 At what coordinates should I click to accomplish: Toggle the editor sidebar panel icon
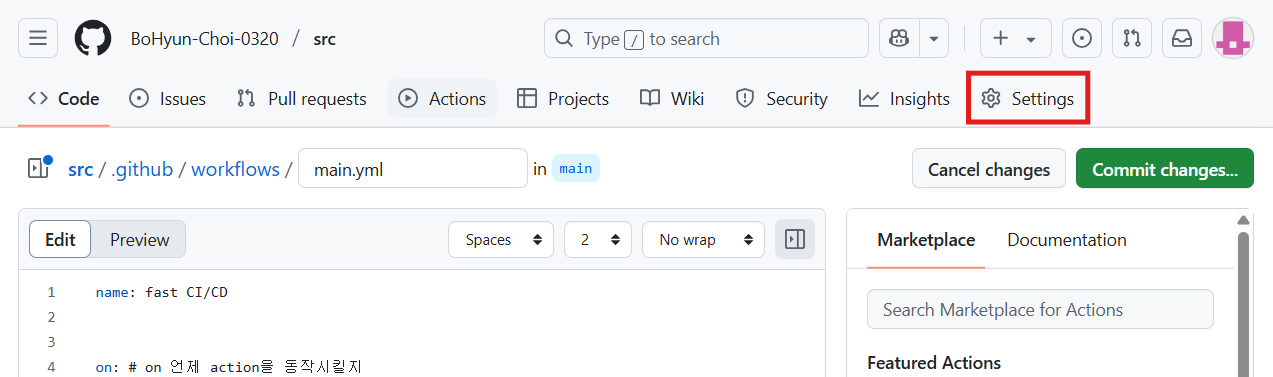(795, 240)
